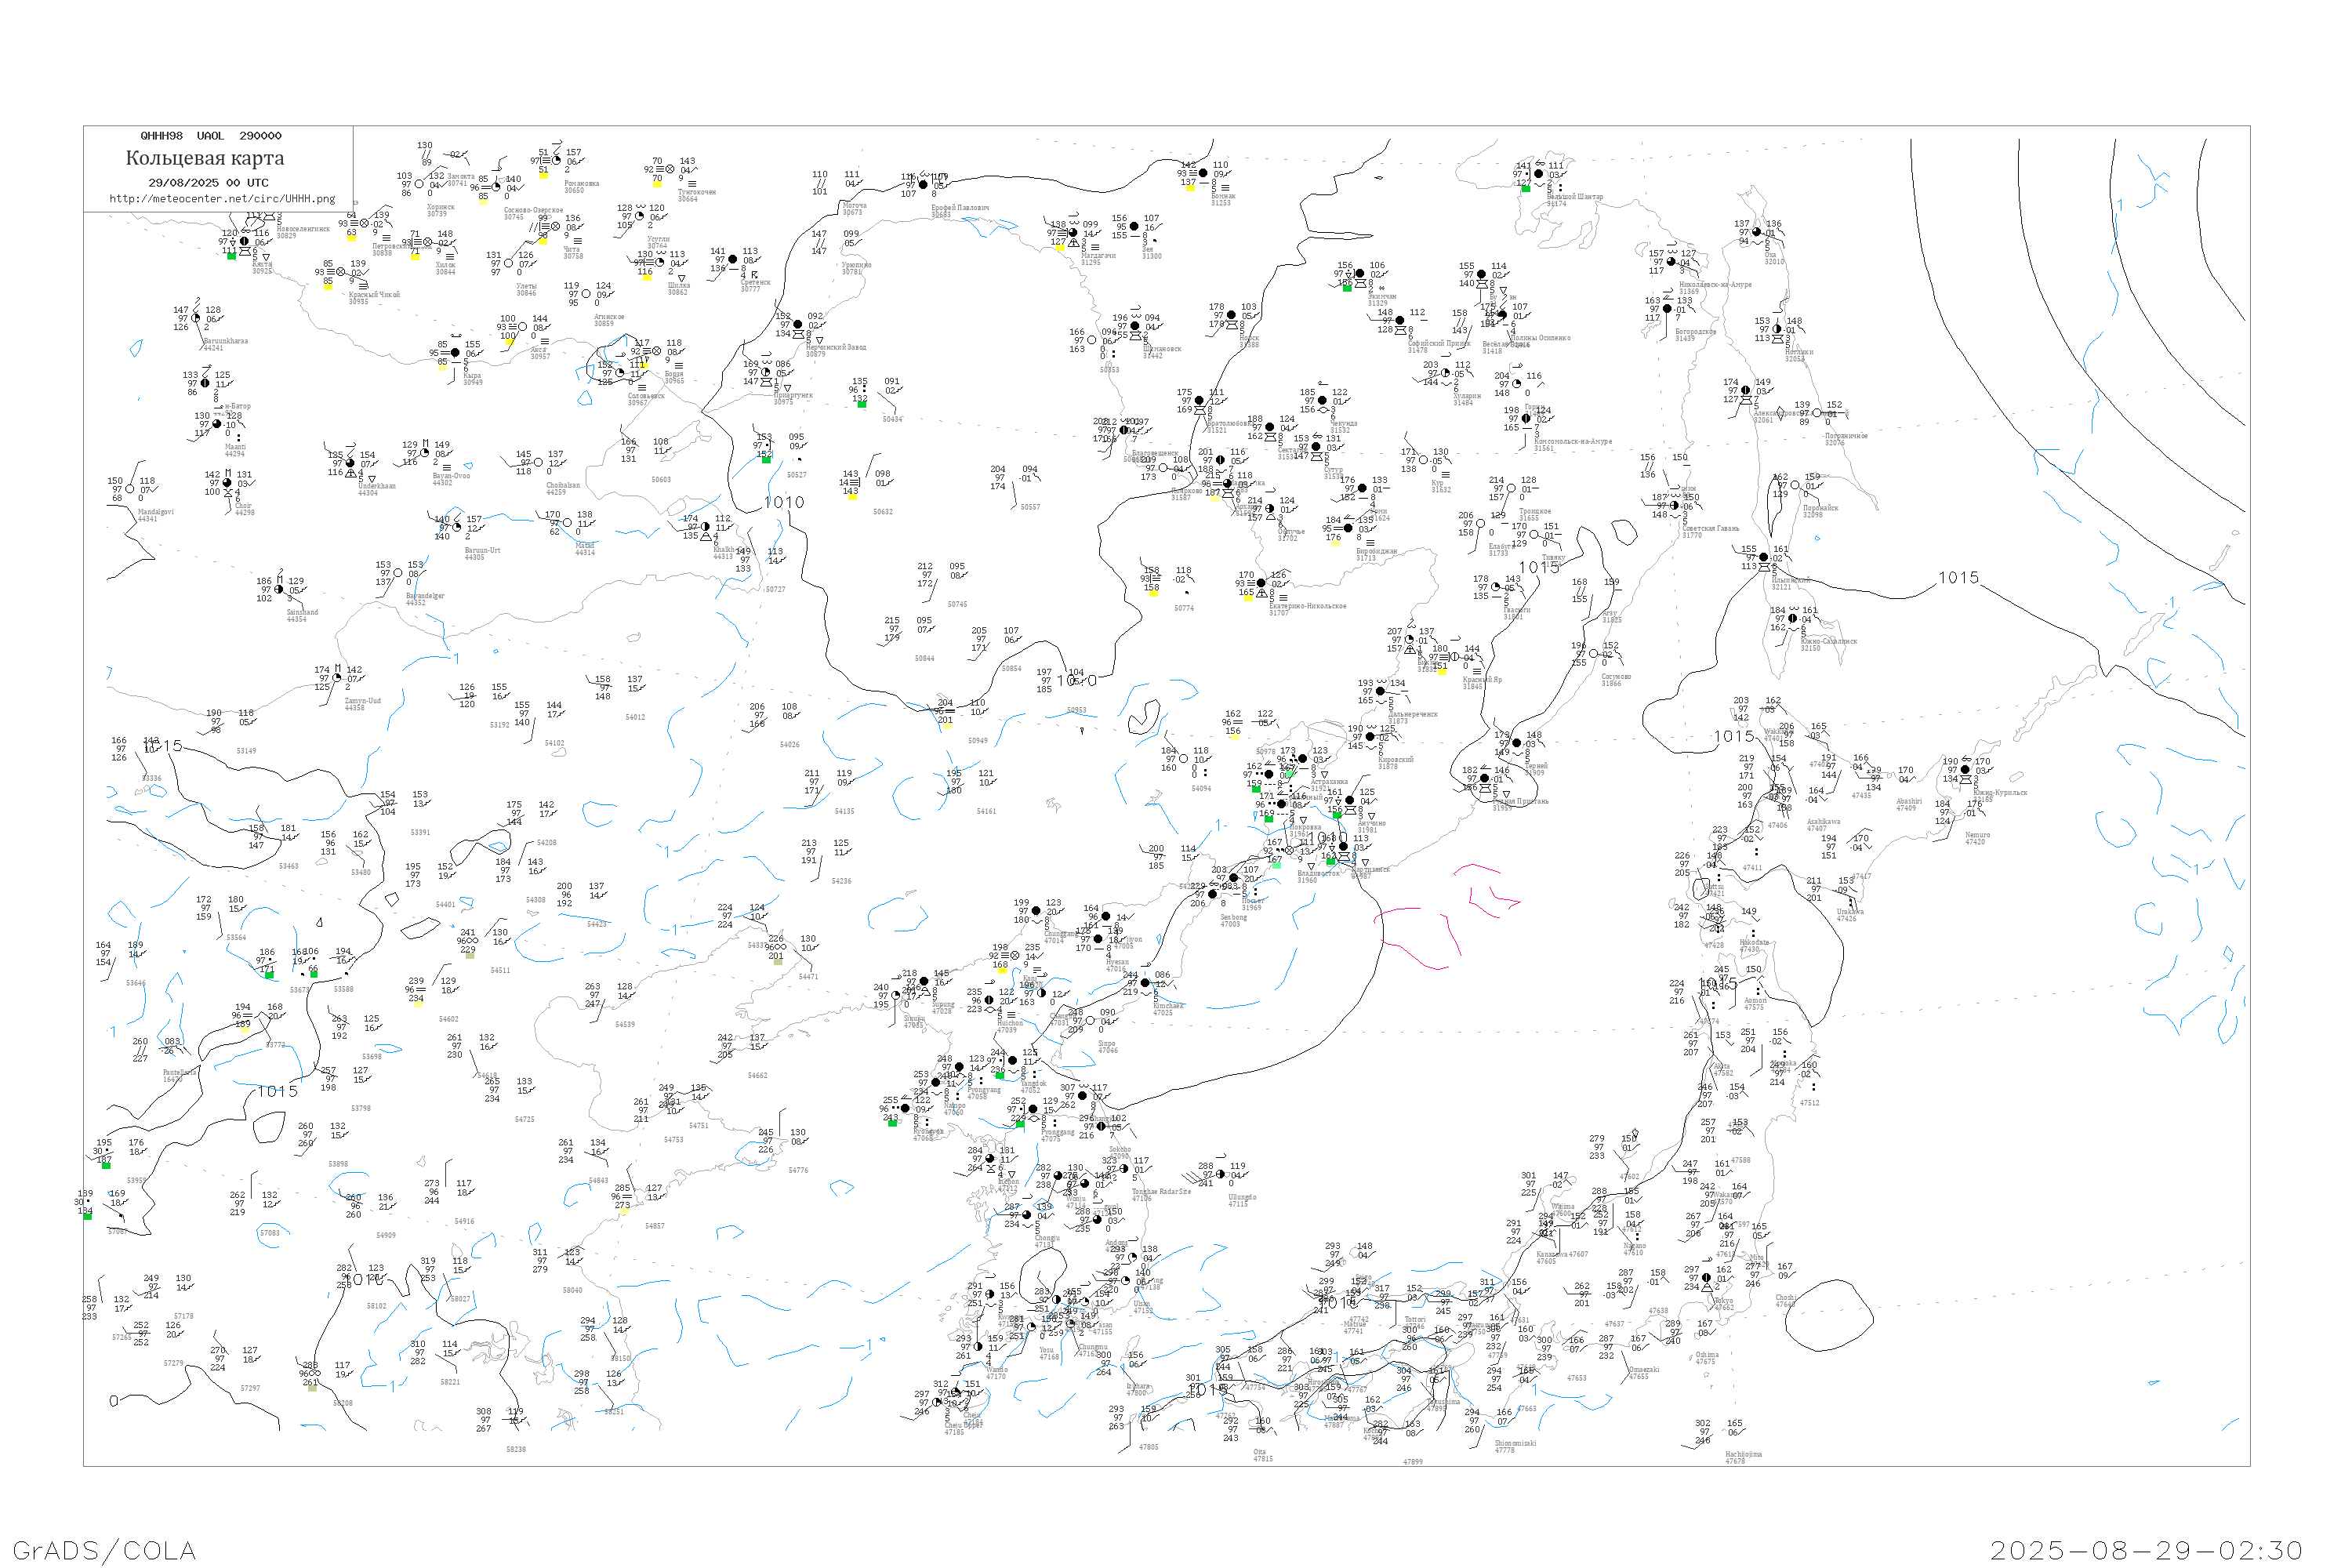Click the meteocenter.net UHHH.png URL
The height and width of the screenshot is (1568, 2352).
pyautogui.click(x=222, y=198)
